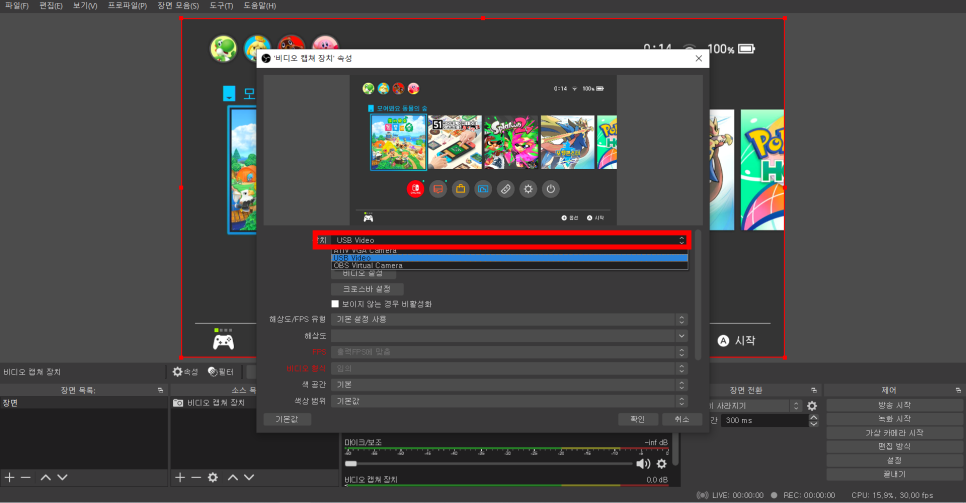Pop out the 장면 전환 dock
Image resolution: width=966 pixels, height=503 pixels.
click(814, 390)
